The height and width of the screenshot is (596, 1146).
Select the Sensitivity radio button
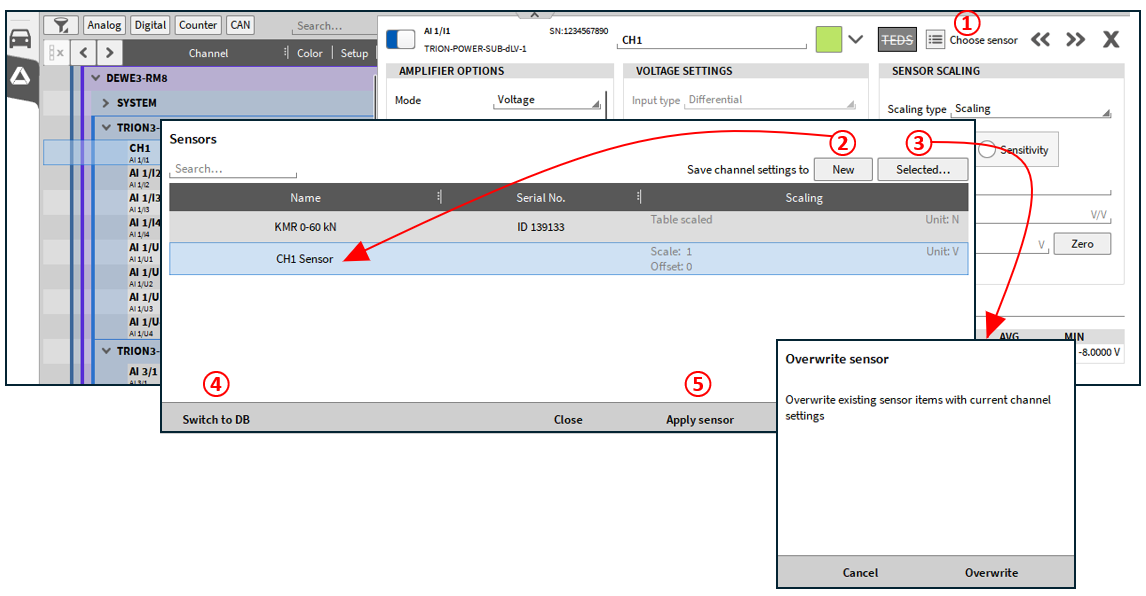988,150
